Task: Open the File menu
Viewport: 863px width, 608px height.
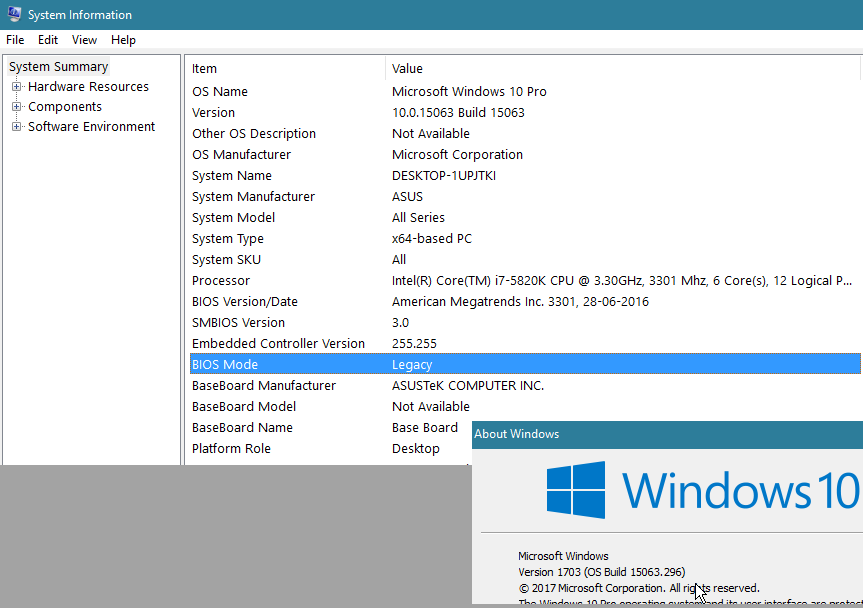Action: click(x=15, y=40)
